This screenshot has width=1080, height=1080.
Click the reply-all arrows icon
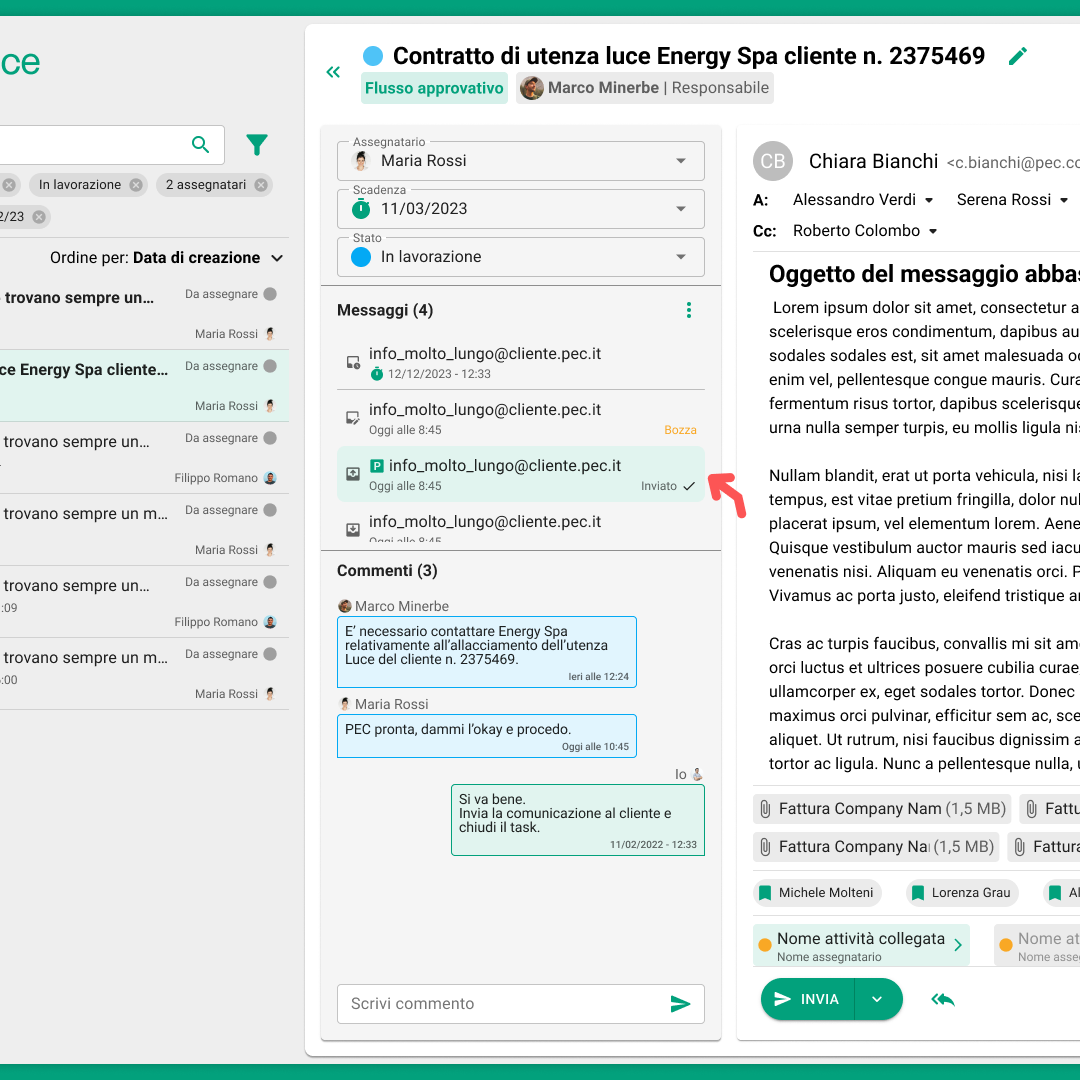(x=942, y=999)
